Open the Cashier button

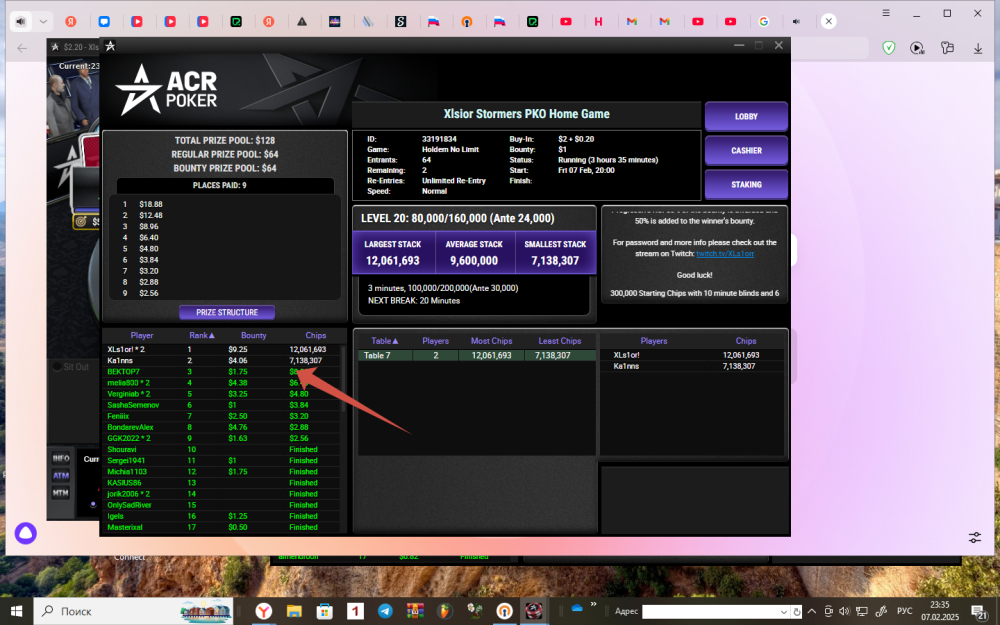coord(746,151)
